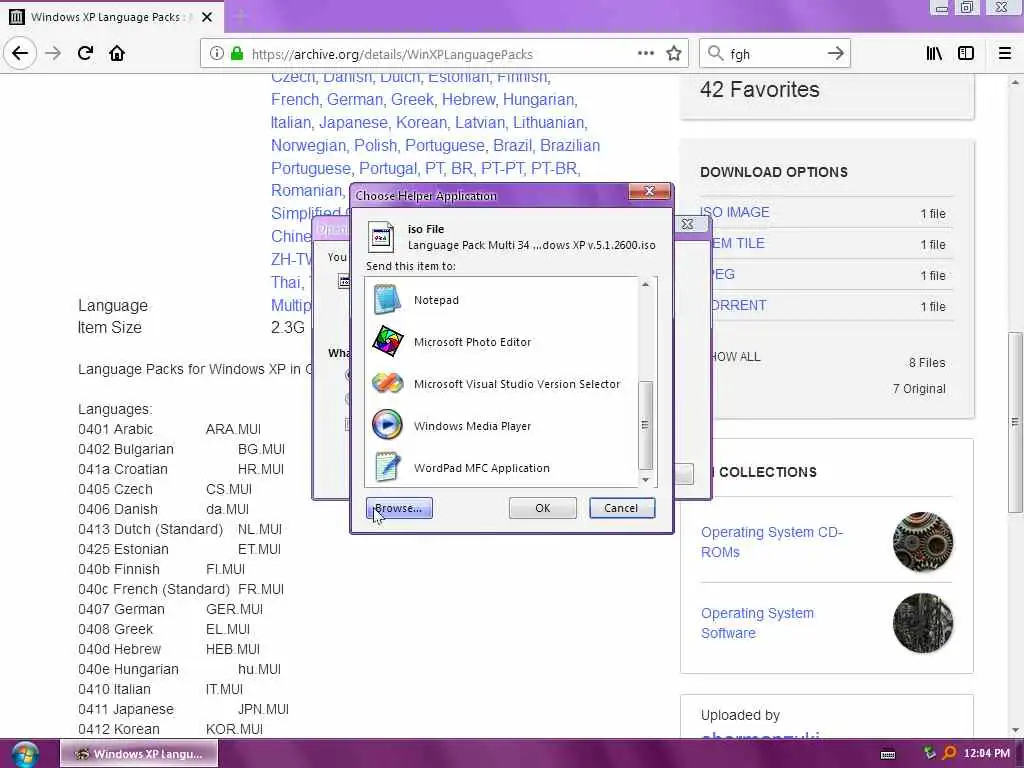Choose Microsoft Photo Editor in the list

(x=501, y=342)
